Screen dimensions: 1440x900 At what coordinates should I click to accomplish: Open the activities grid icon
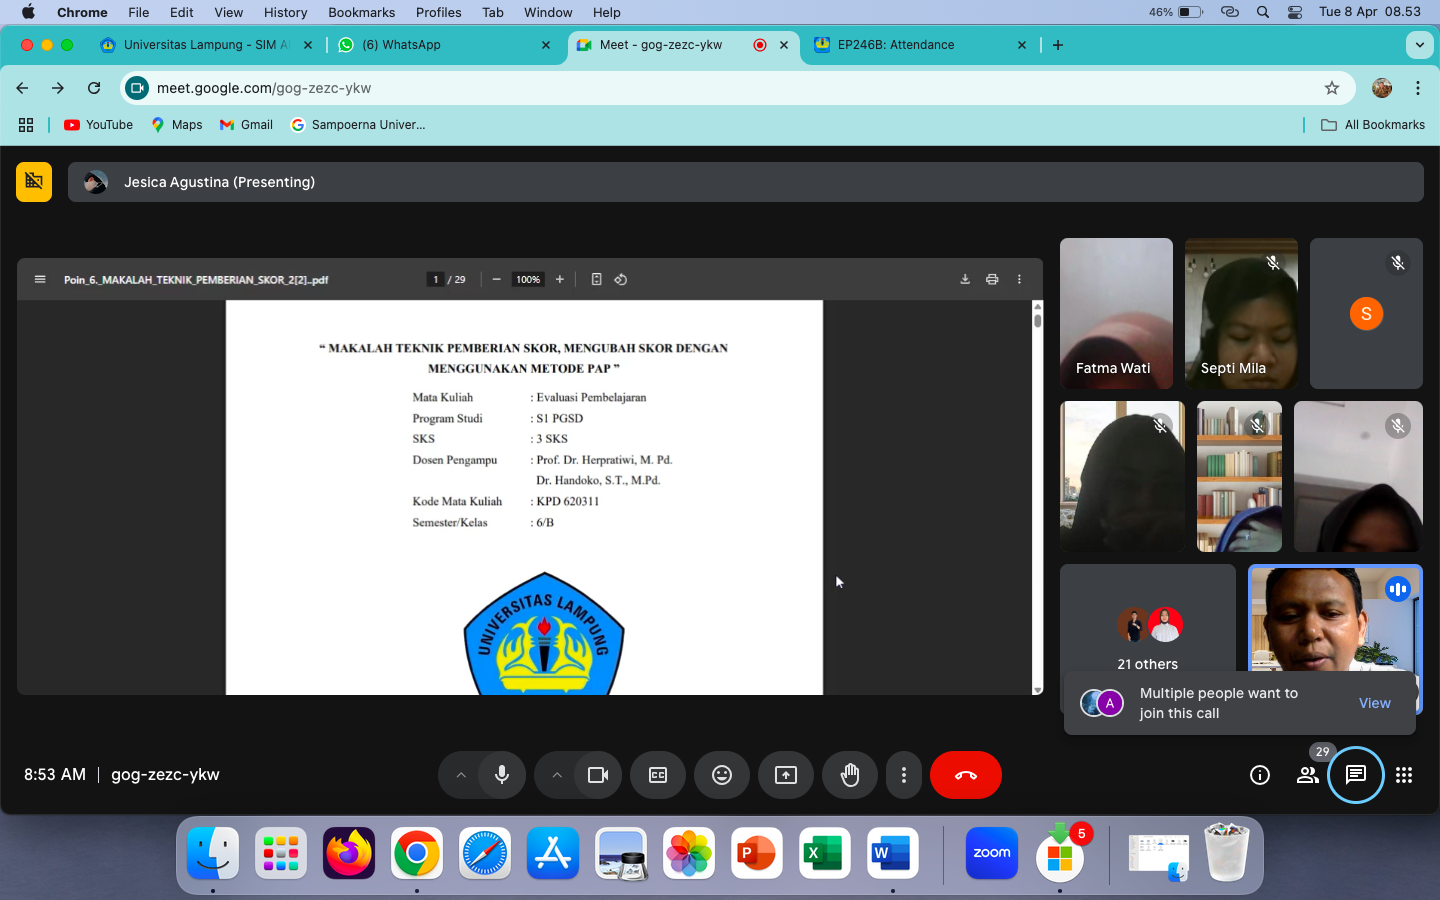(1404, 775)
